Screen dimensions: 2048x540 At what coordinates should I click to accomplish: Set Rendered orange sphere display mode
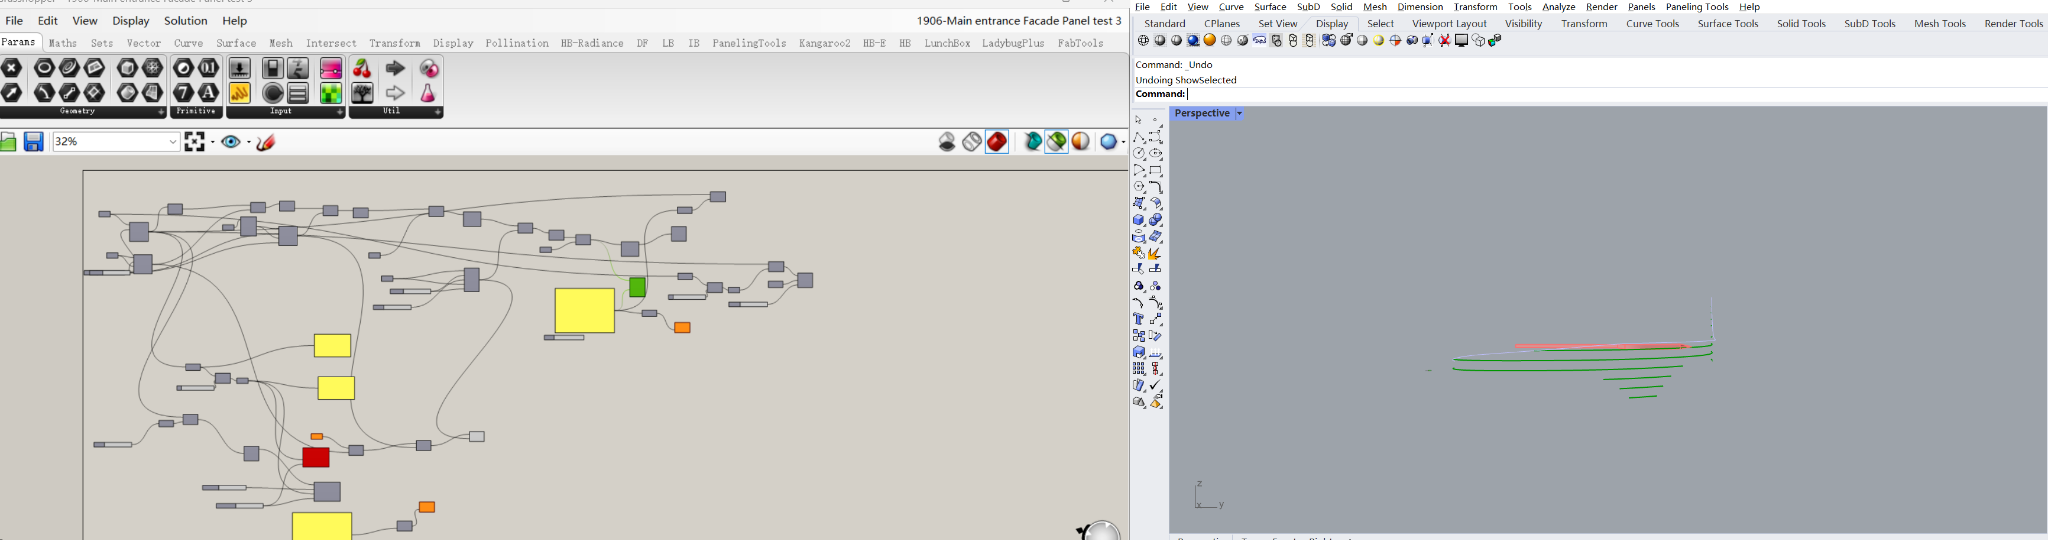point(1209,41)
